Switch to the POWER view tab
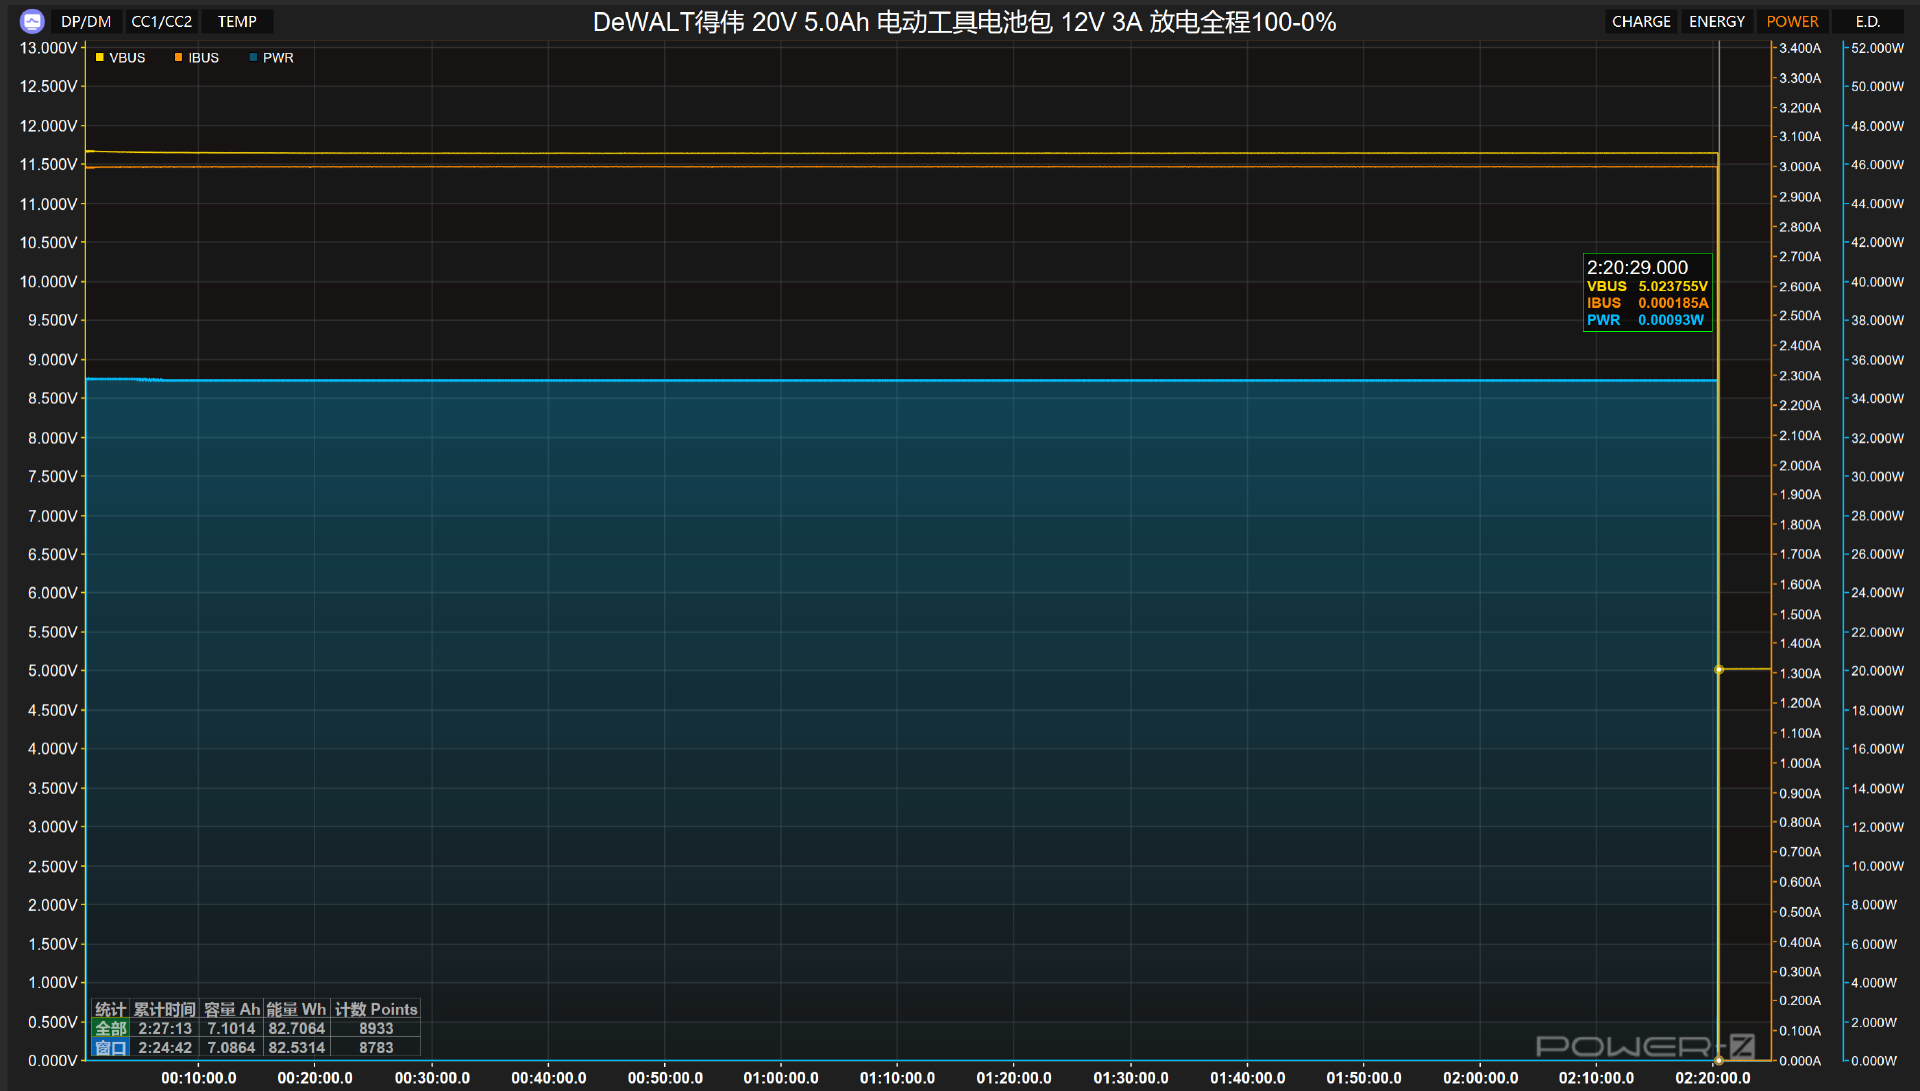 [x=1792, y=21]
